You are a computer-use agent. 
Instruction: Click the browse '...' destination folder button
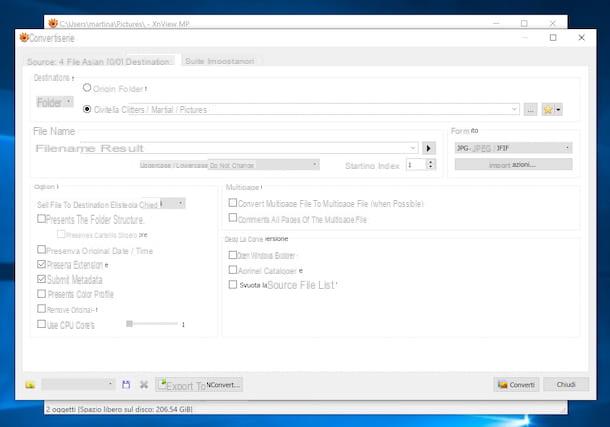(530, 110)
